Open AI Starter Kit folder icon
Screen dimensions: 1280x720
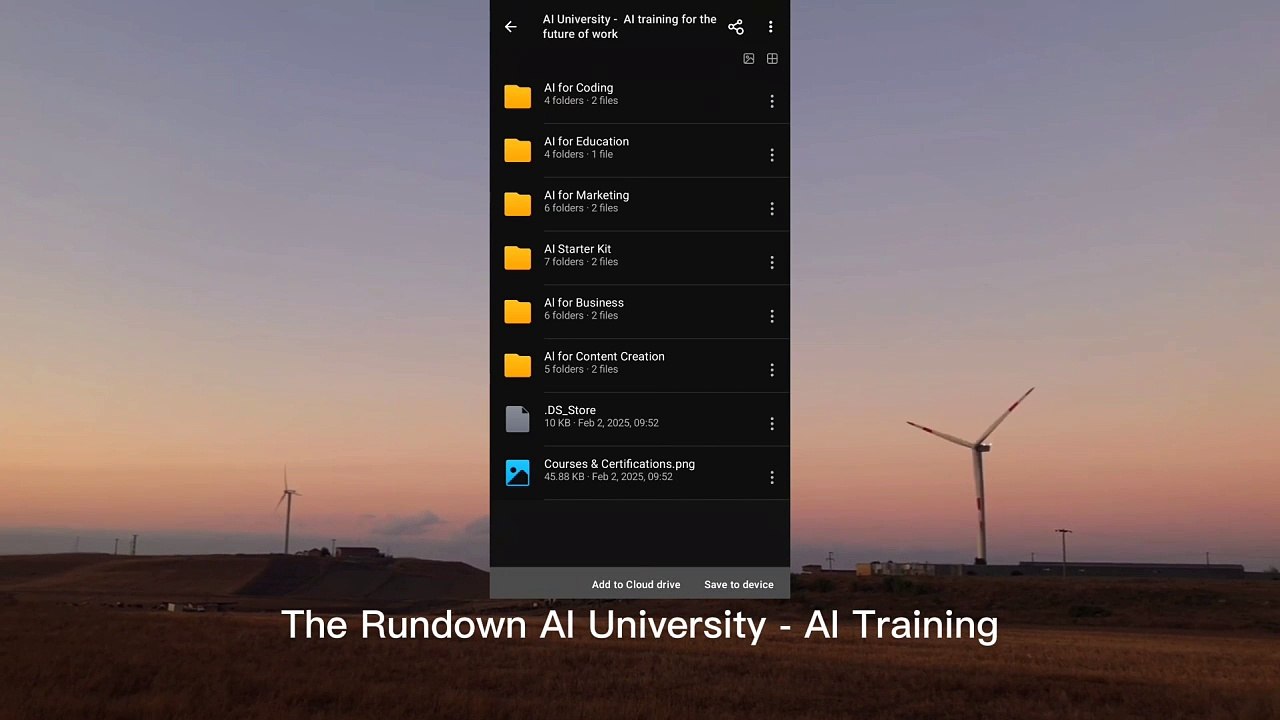point(517,258)
